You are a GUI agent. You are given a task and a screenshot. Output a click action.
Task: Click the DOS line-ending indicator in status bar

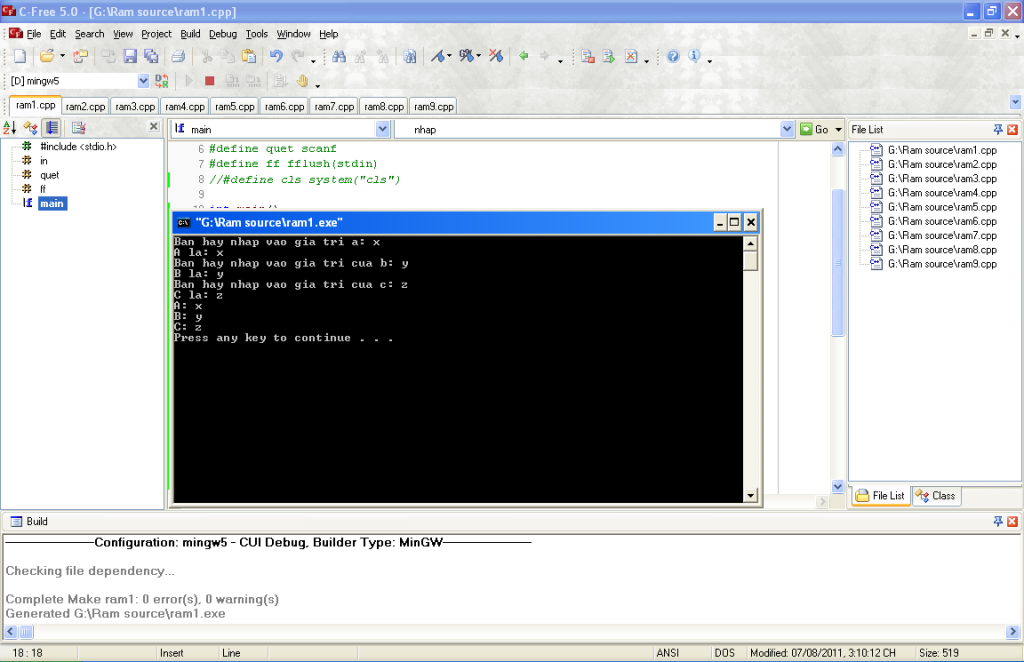pos(724,653)
